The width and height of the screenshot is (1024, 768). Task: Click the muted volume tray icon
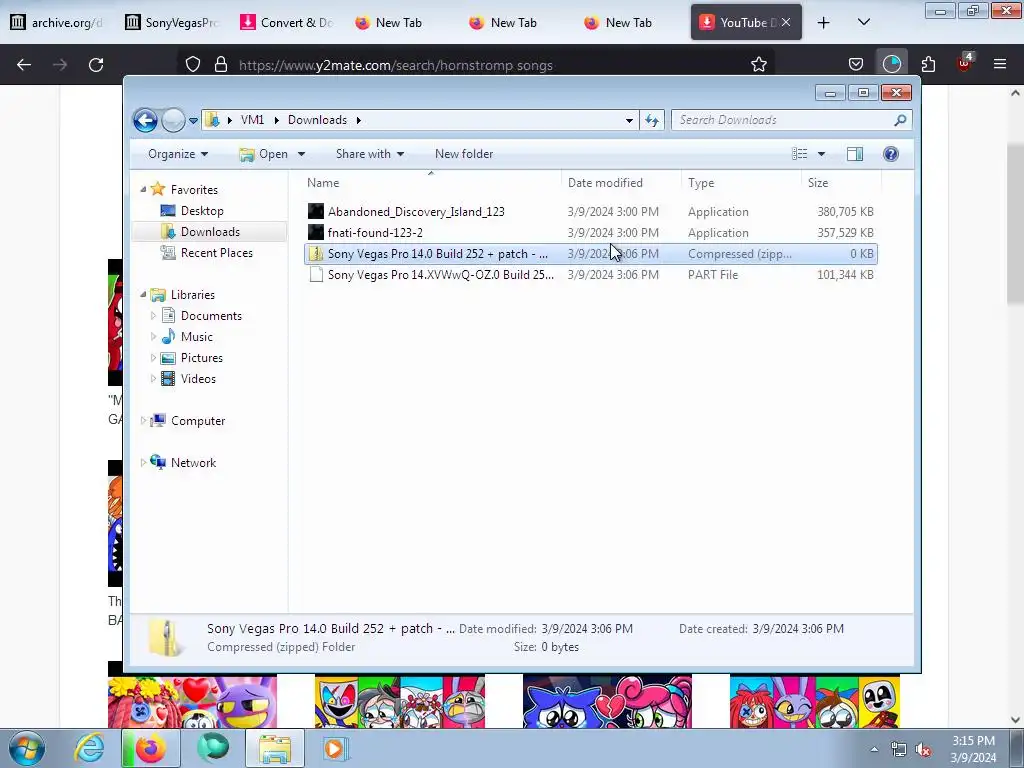point(924,749)
